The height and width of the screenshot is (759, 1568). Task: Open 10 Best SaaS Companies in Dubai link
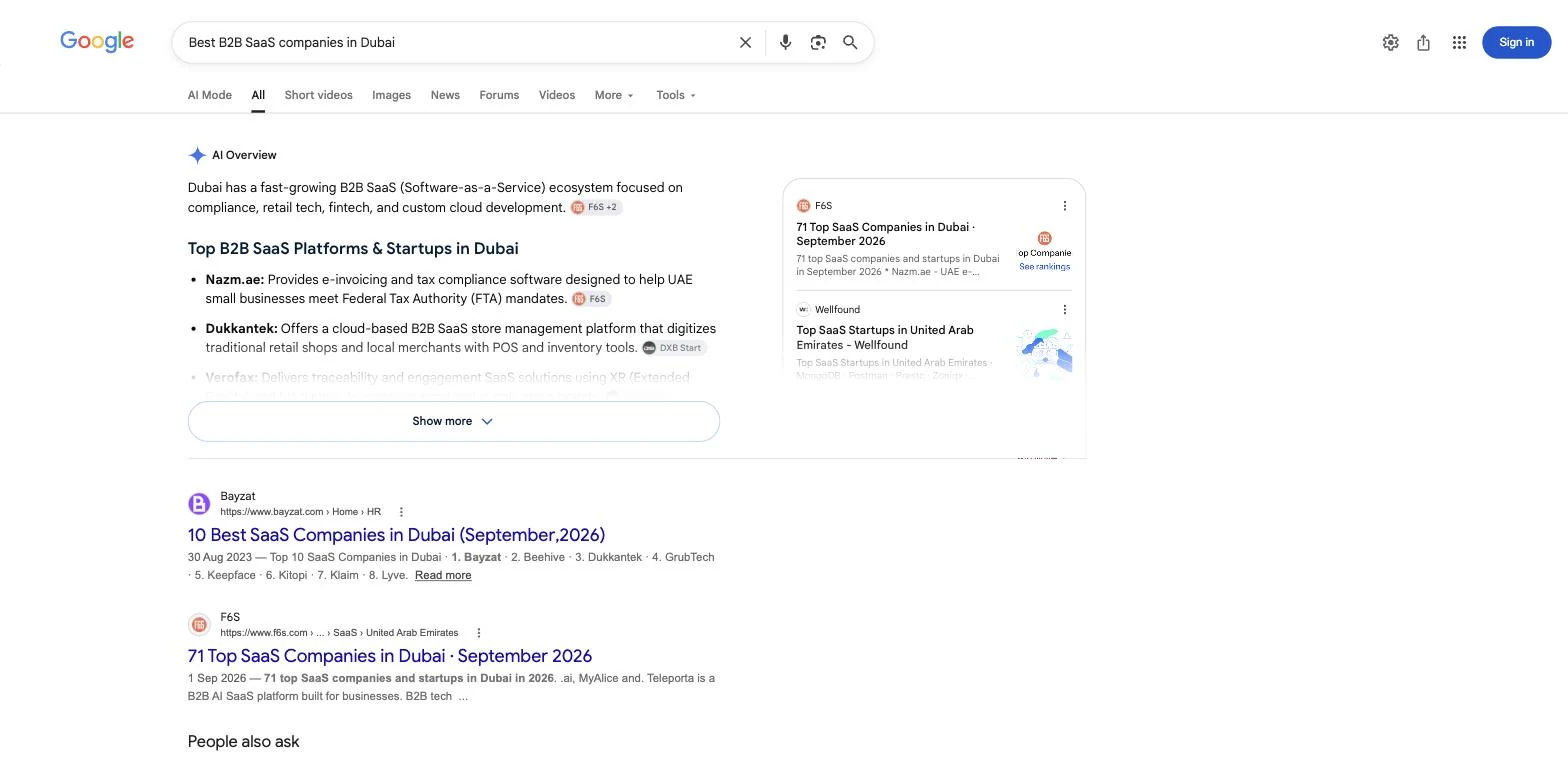pos(396,535)
